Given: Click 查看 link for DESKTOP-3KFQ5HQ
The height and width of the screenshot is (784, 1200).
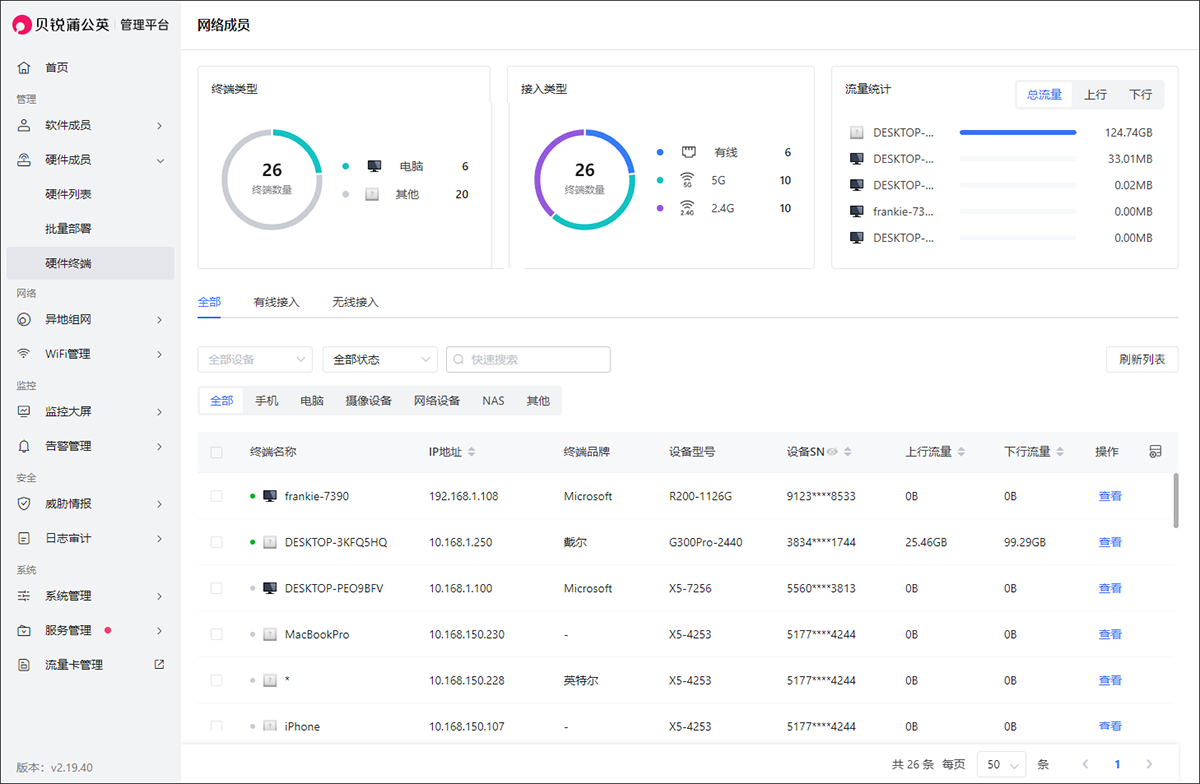Looking at the screenshot, I should [1110, 542].
